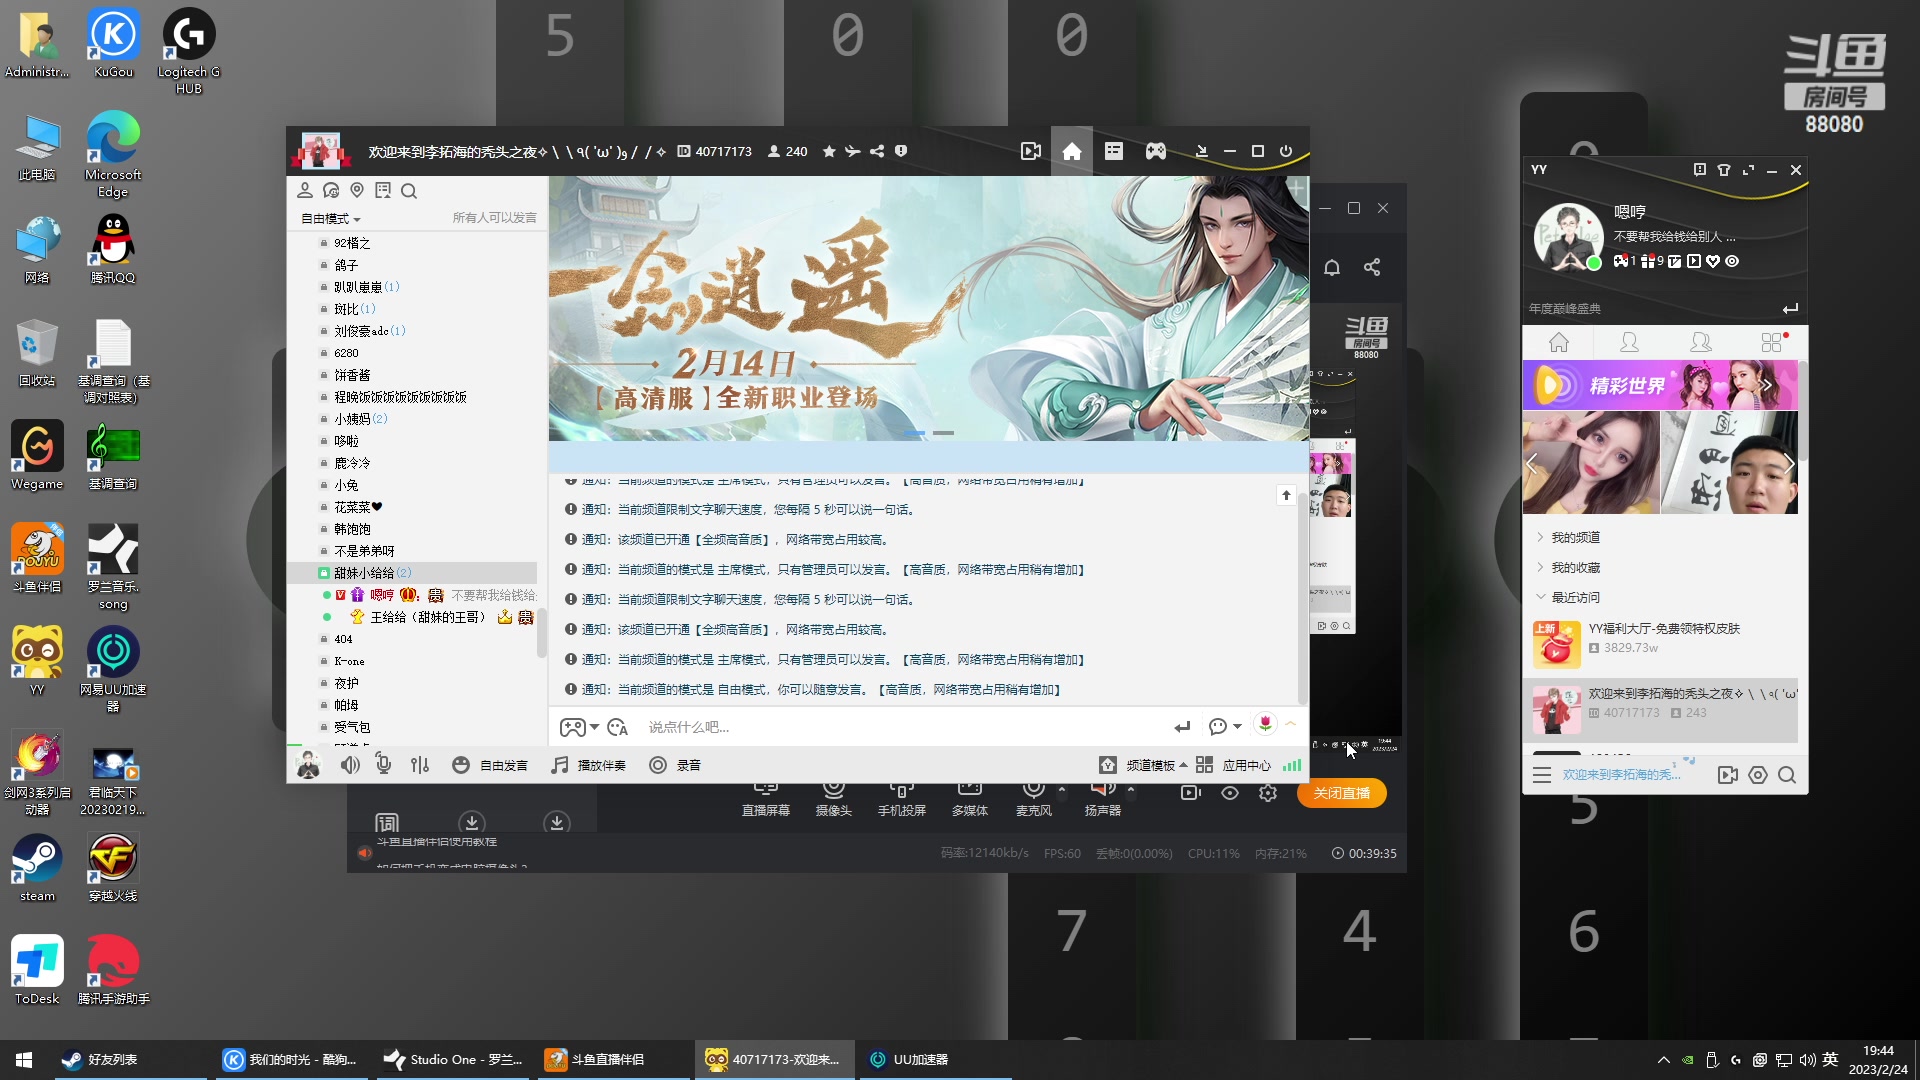This screenshot has width=1920, height=1080.
Task: Click the 调音台 mixer sliders control
Action: [x=419, y=764]
